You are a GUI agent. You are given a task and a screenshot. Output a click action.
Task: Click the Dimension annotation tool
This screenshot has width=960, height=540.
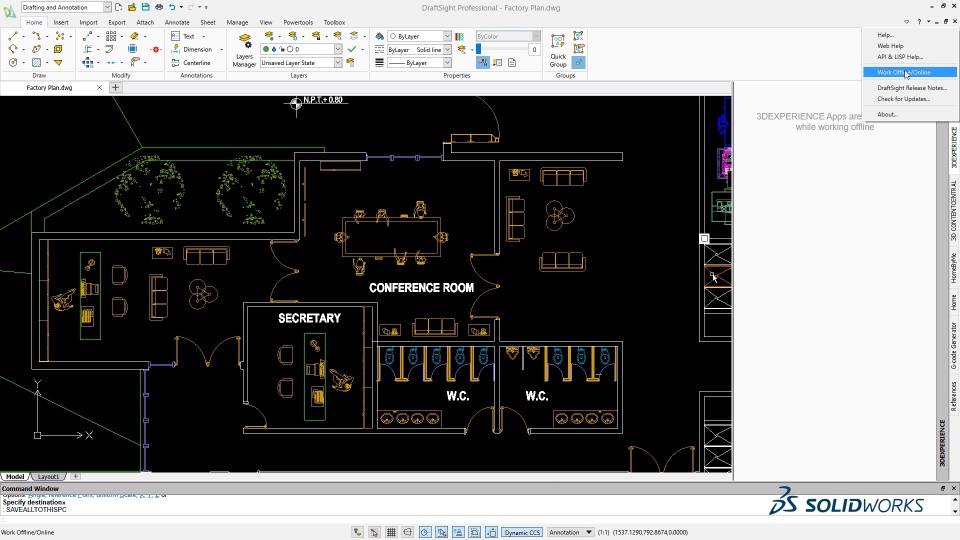tap(192, 49)
